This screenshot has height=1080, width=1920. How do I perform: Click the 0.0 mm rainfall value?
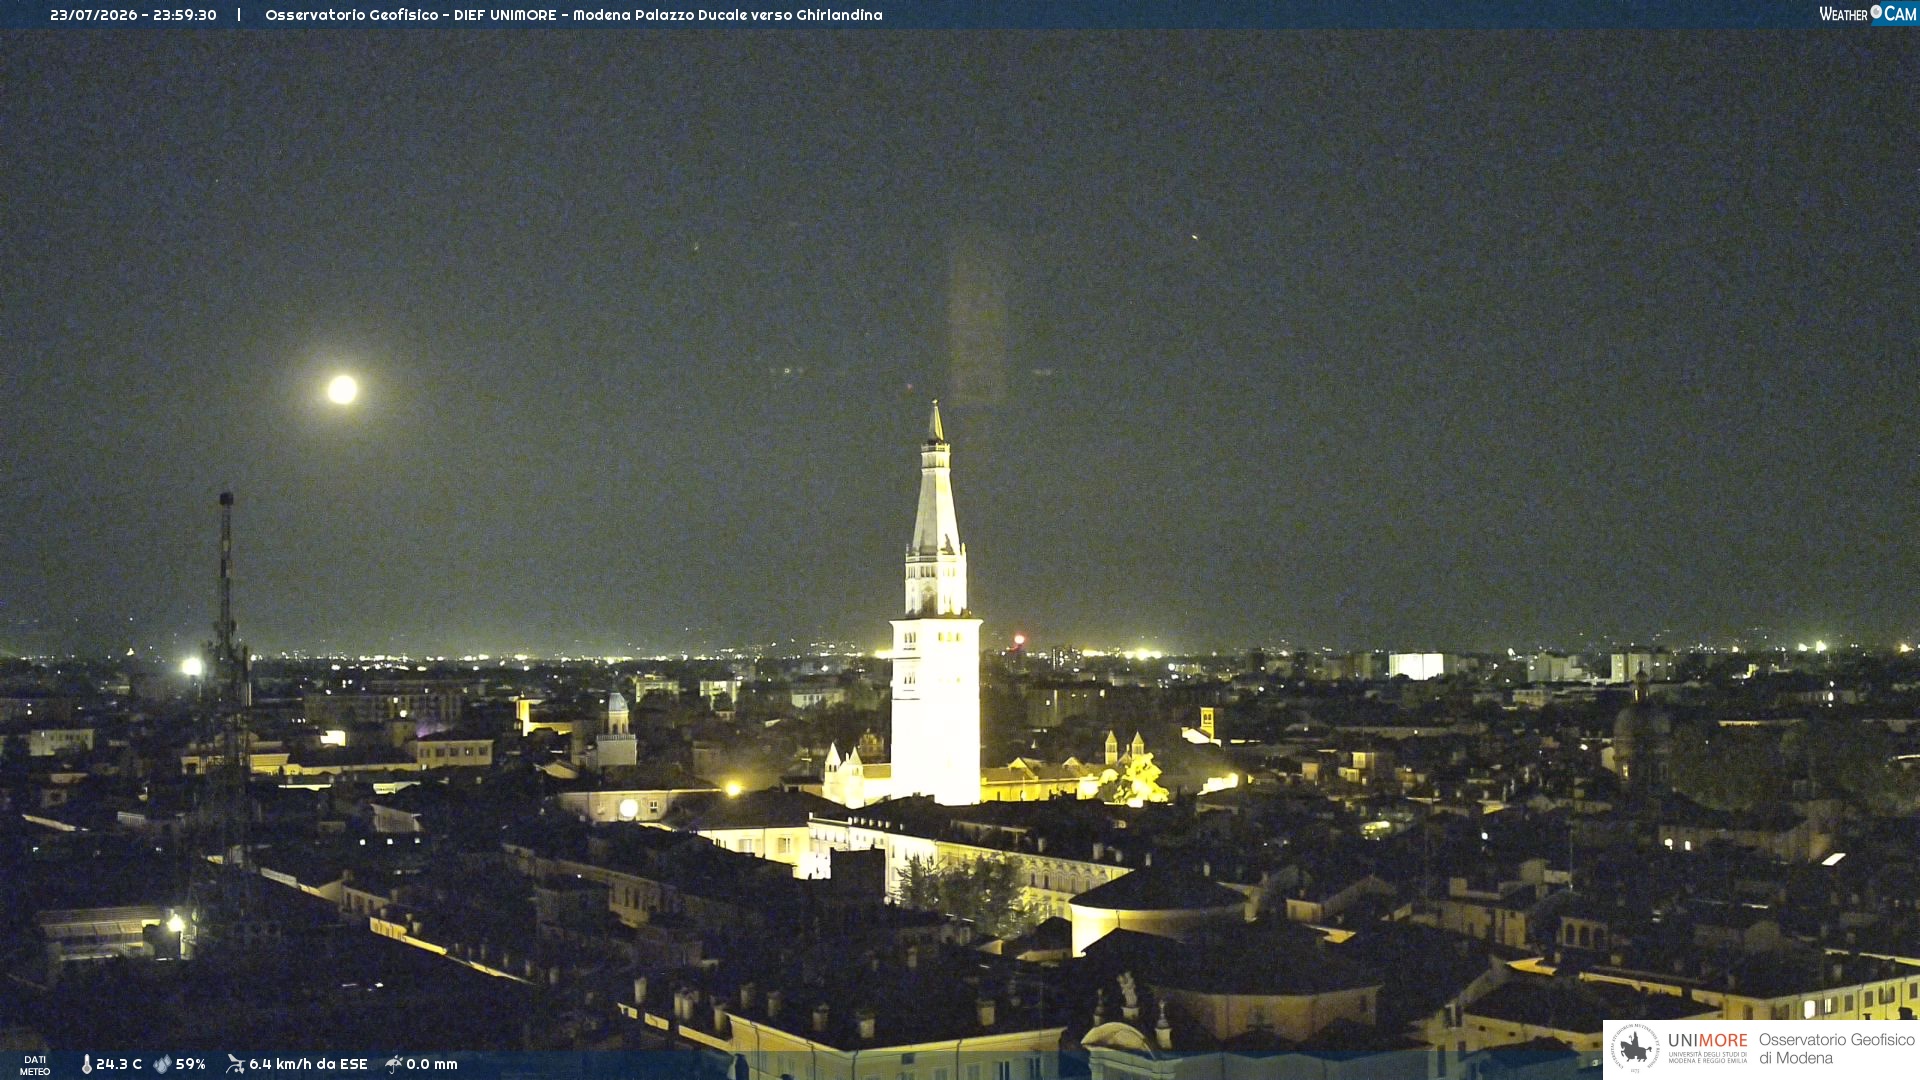pos(432,1064)
